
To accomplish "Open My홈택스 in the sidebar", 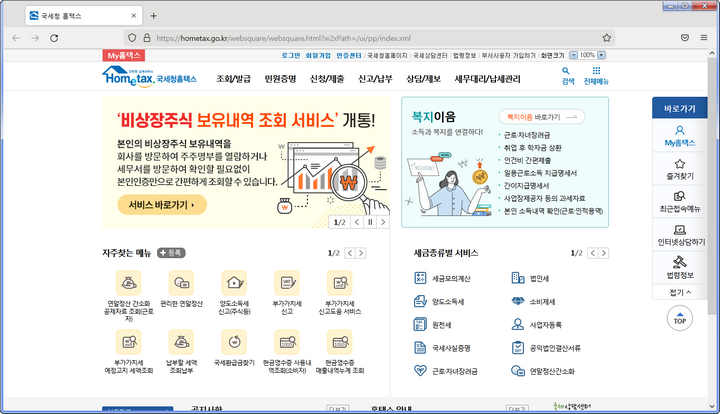I will (680, 136).
